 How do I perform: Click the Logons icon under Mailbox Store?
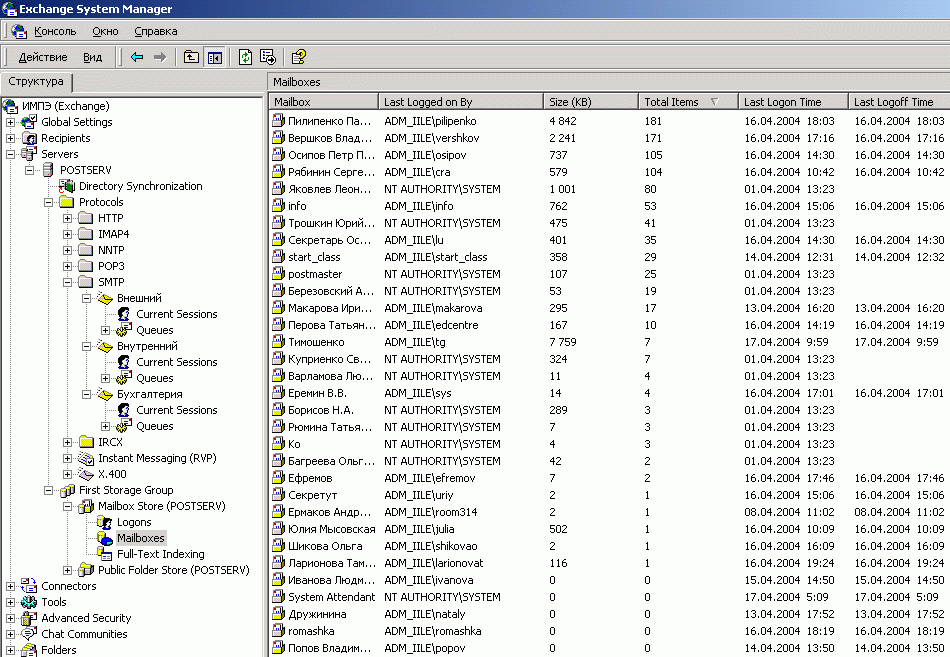coord(105,522)
